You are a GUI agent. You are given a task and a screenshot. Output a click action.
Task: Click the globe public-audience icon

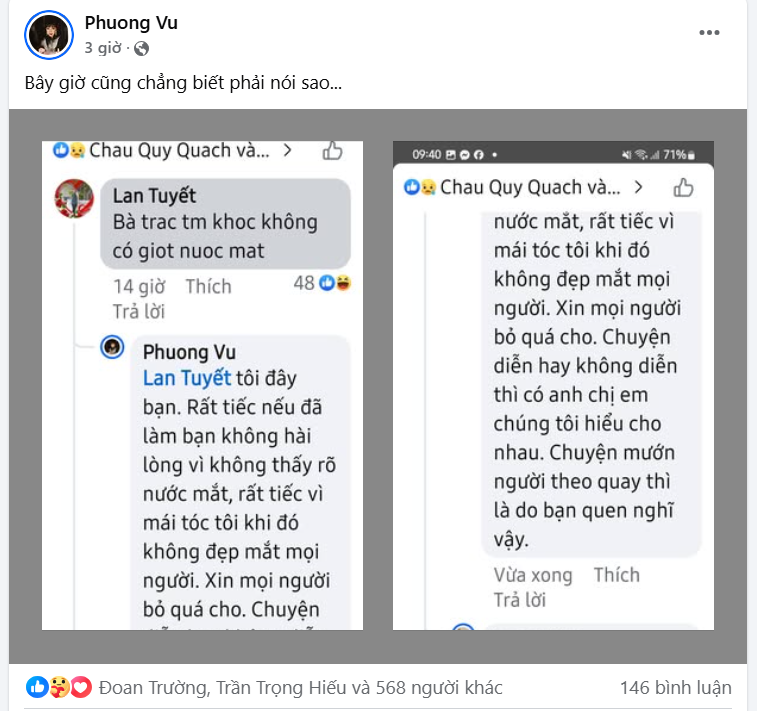141,49
